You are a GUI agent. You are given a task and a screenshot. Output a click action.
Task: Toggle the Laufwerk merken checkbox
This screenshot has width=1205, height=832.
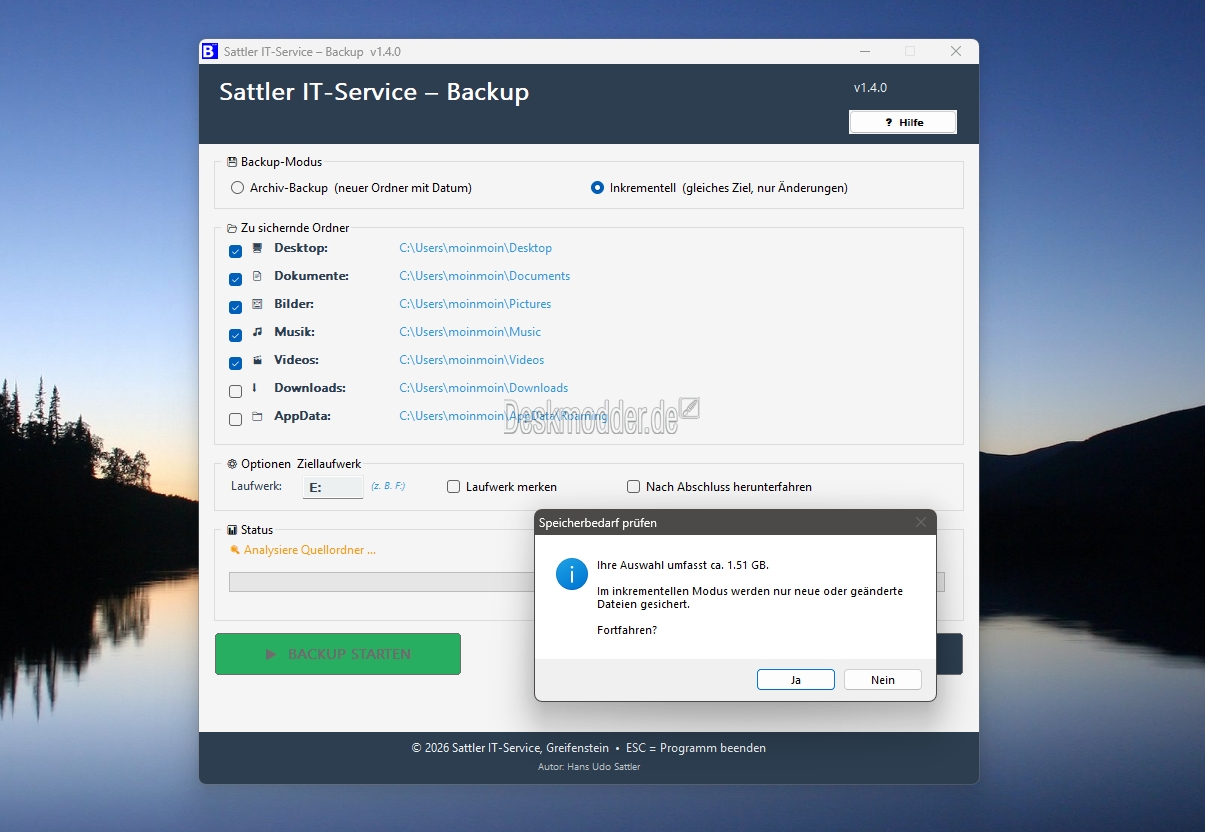453,487
